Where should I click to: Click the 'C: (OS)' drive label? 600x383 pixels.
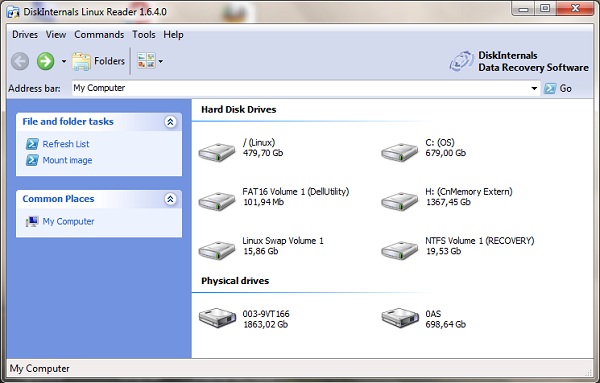point(440,143)
